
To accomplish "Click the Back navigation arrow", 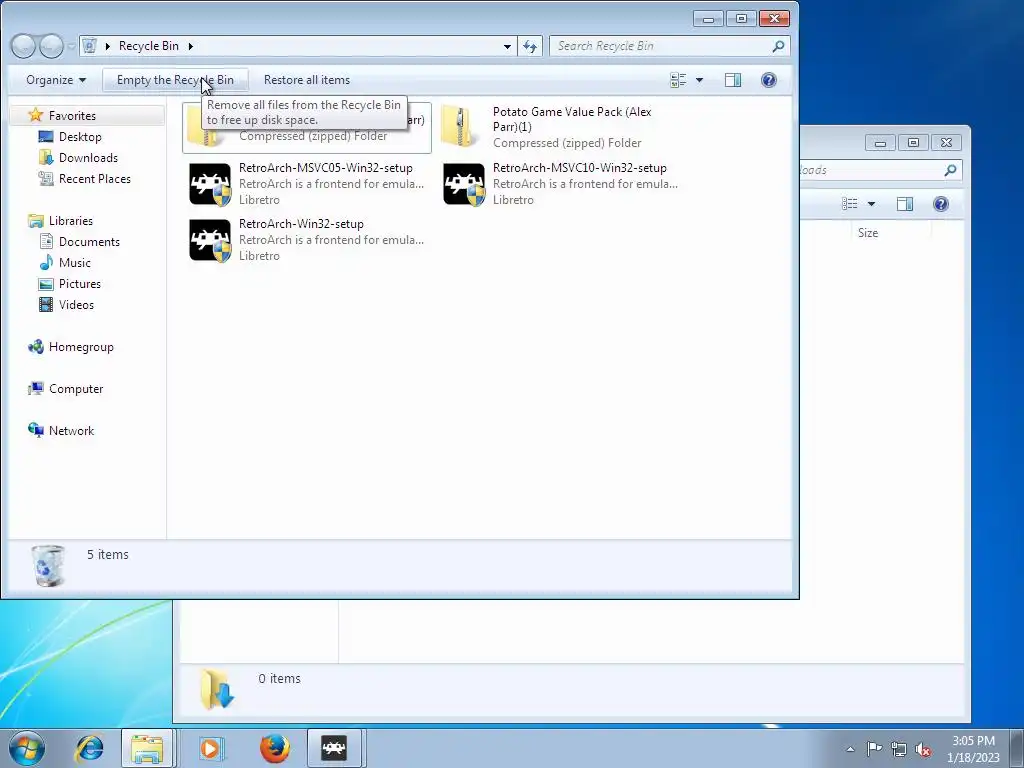I will coord(23,46).
